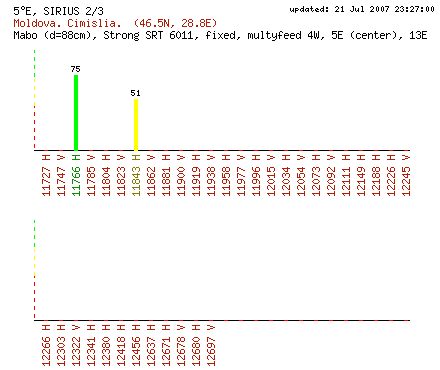
Task: Click olive frequency label 11843 H
Action: pos(136,175)
